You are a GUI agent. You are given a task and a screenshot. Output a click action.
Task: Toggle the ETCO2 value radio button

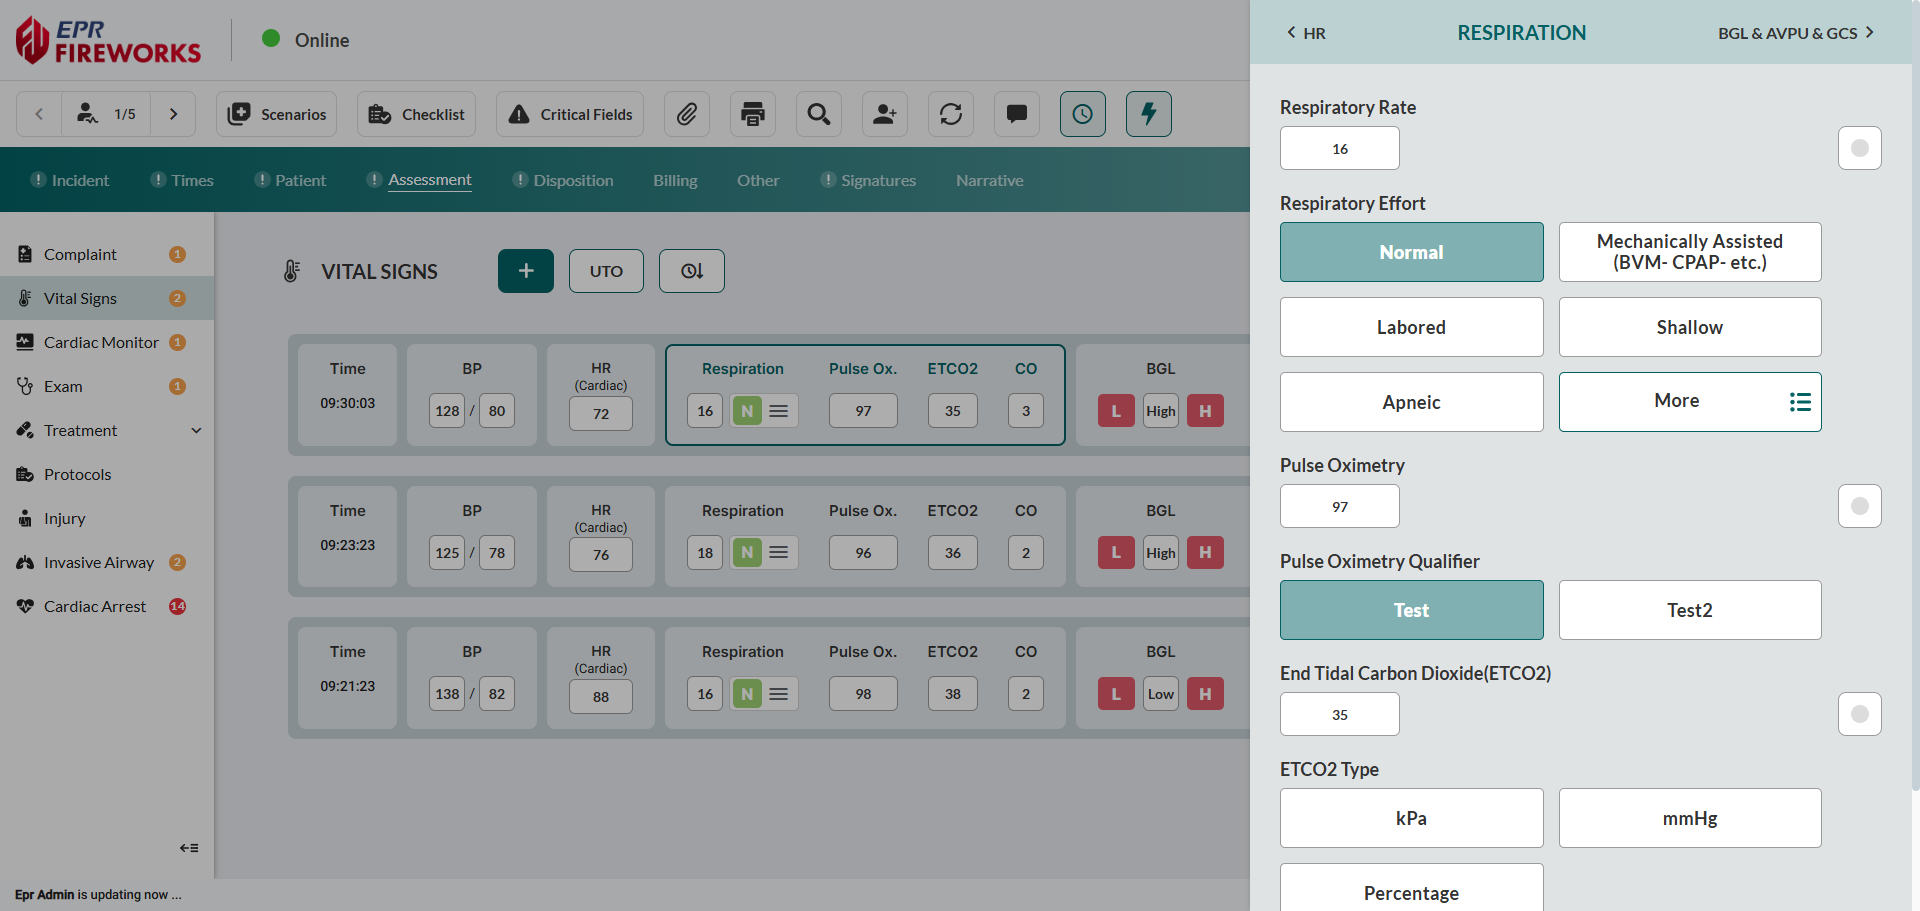coord(1859,714)
